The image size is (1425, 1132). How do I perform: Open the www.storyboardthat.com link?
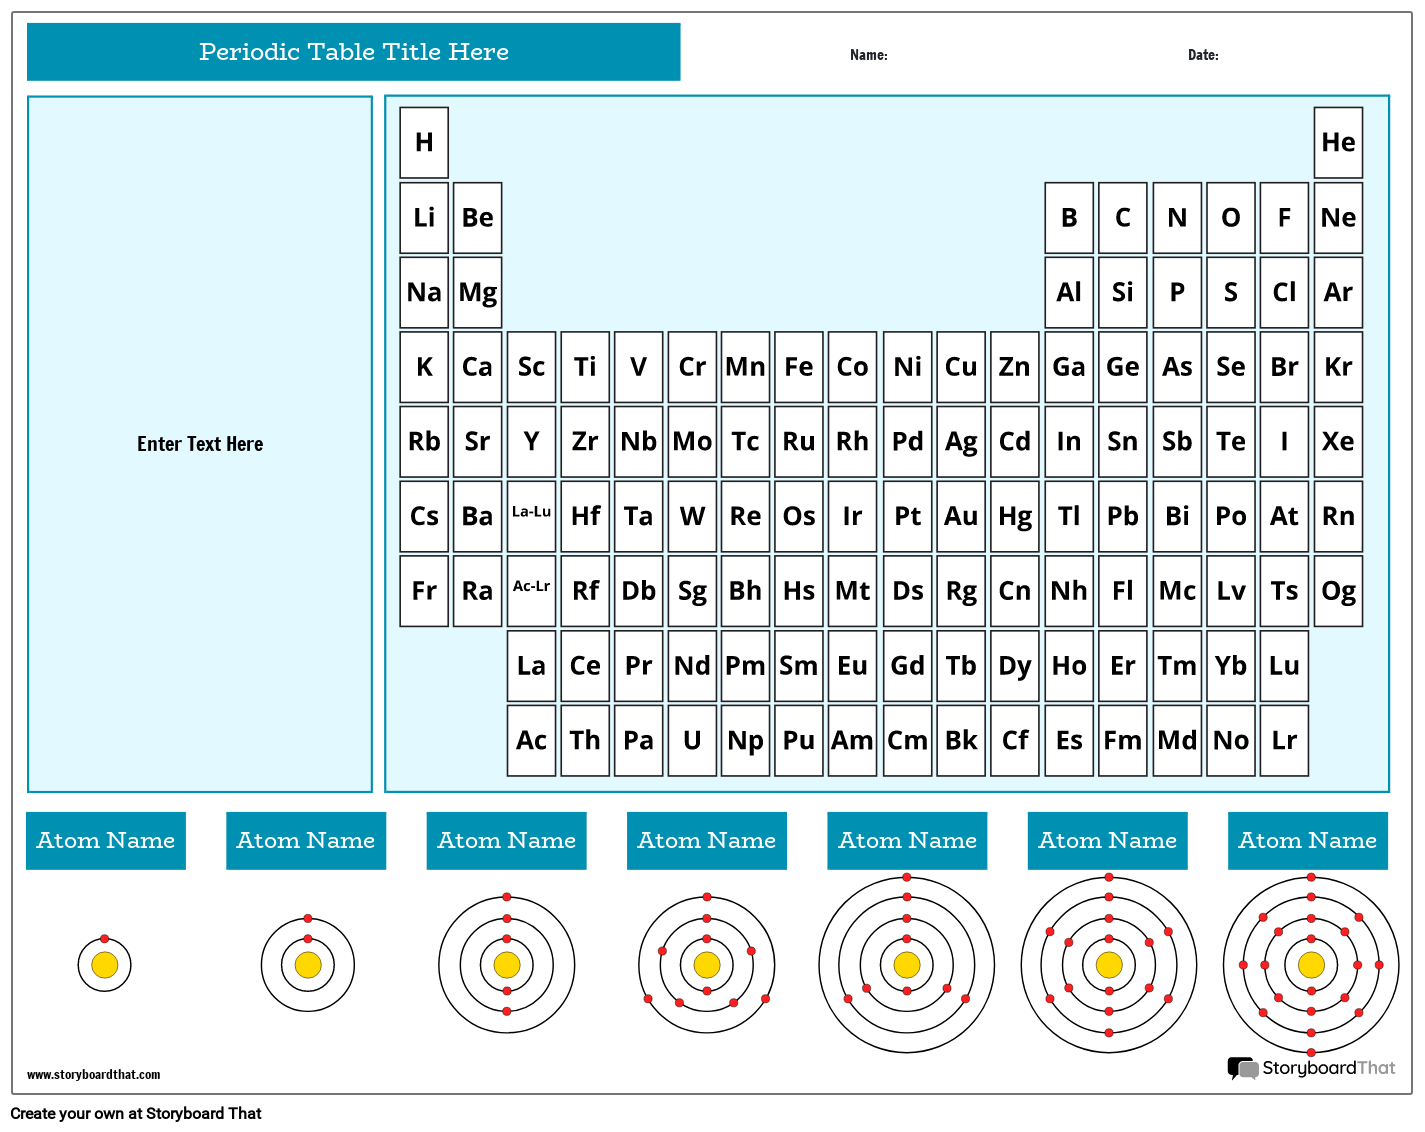click(x=94, y=1074)
